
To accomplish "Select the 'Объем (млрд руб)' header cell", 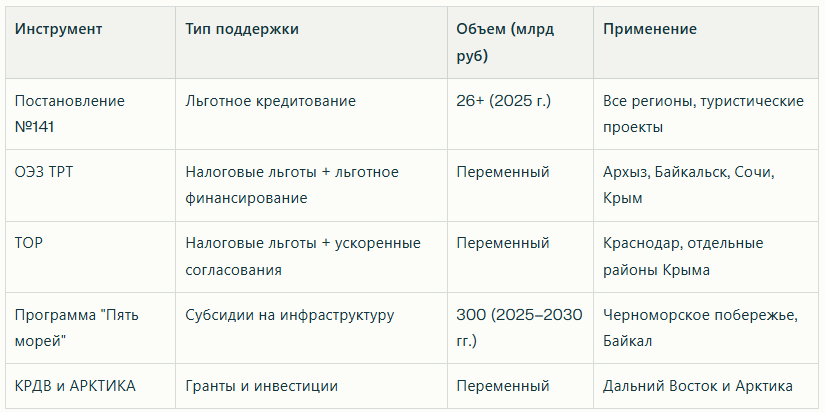I will point(505,43).
